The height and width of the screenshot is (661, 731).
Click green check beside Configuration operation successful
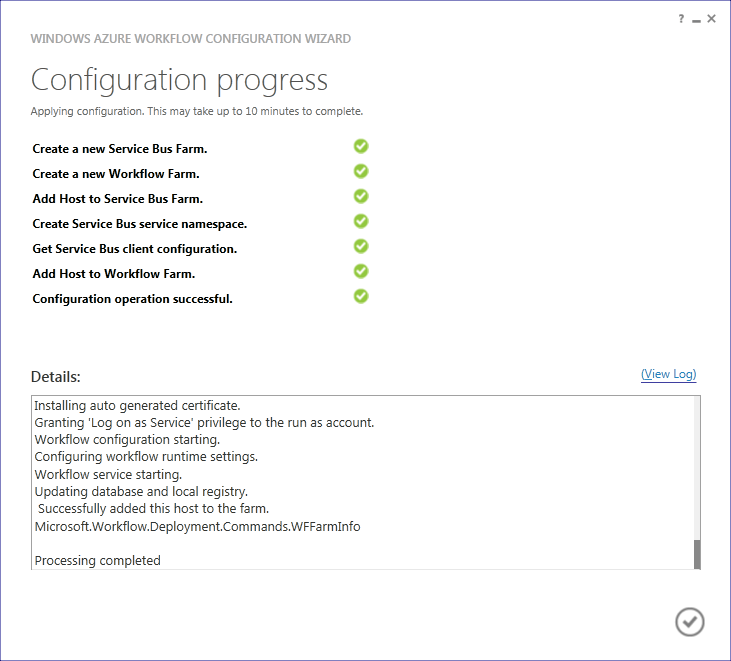(x=361, y=296)
